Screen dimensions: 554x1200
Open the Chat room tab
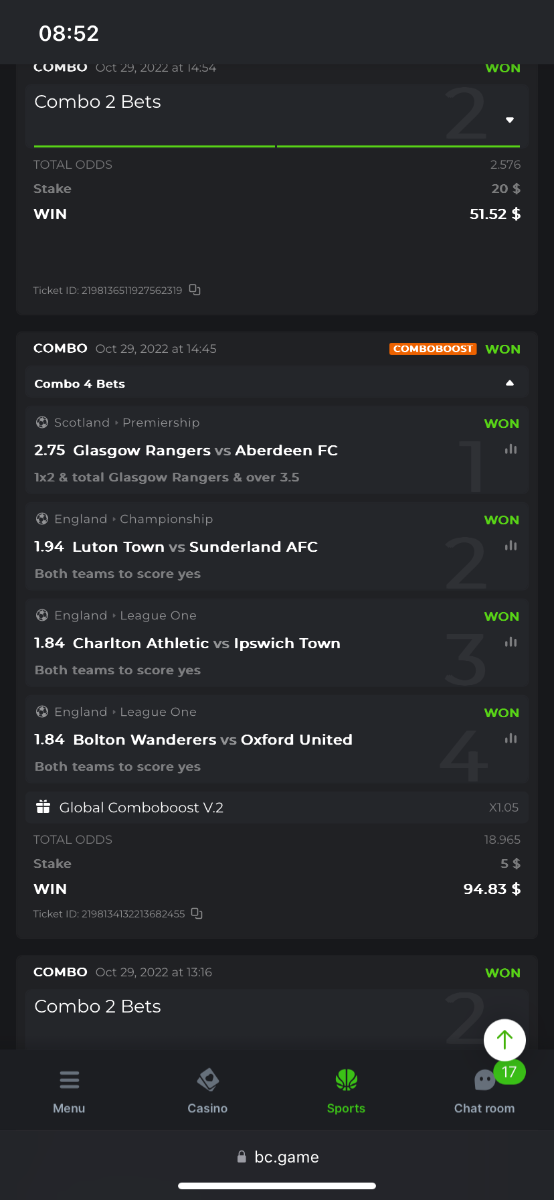click(484, 1091)
